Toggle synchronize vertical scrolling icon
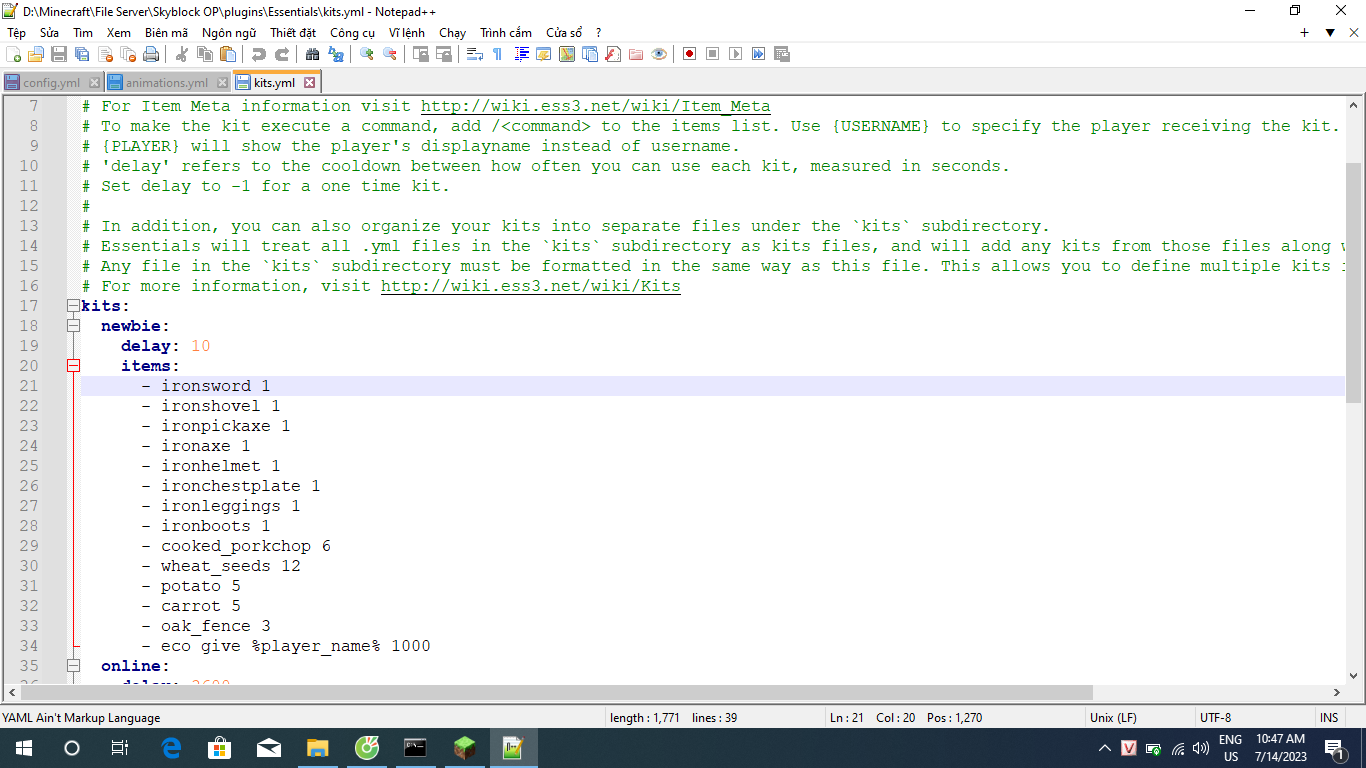1366x768 pixels. coord(421,54)
